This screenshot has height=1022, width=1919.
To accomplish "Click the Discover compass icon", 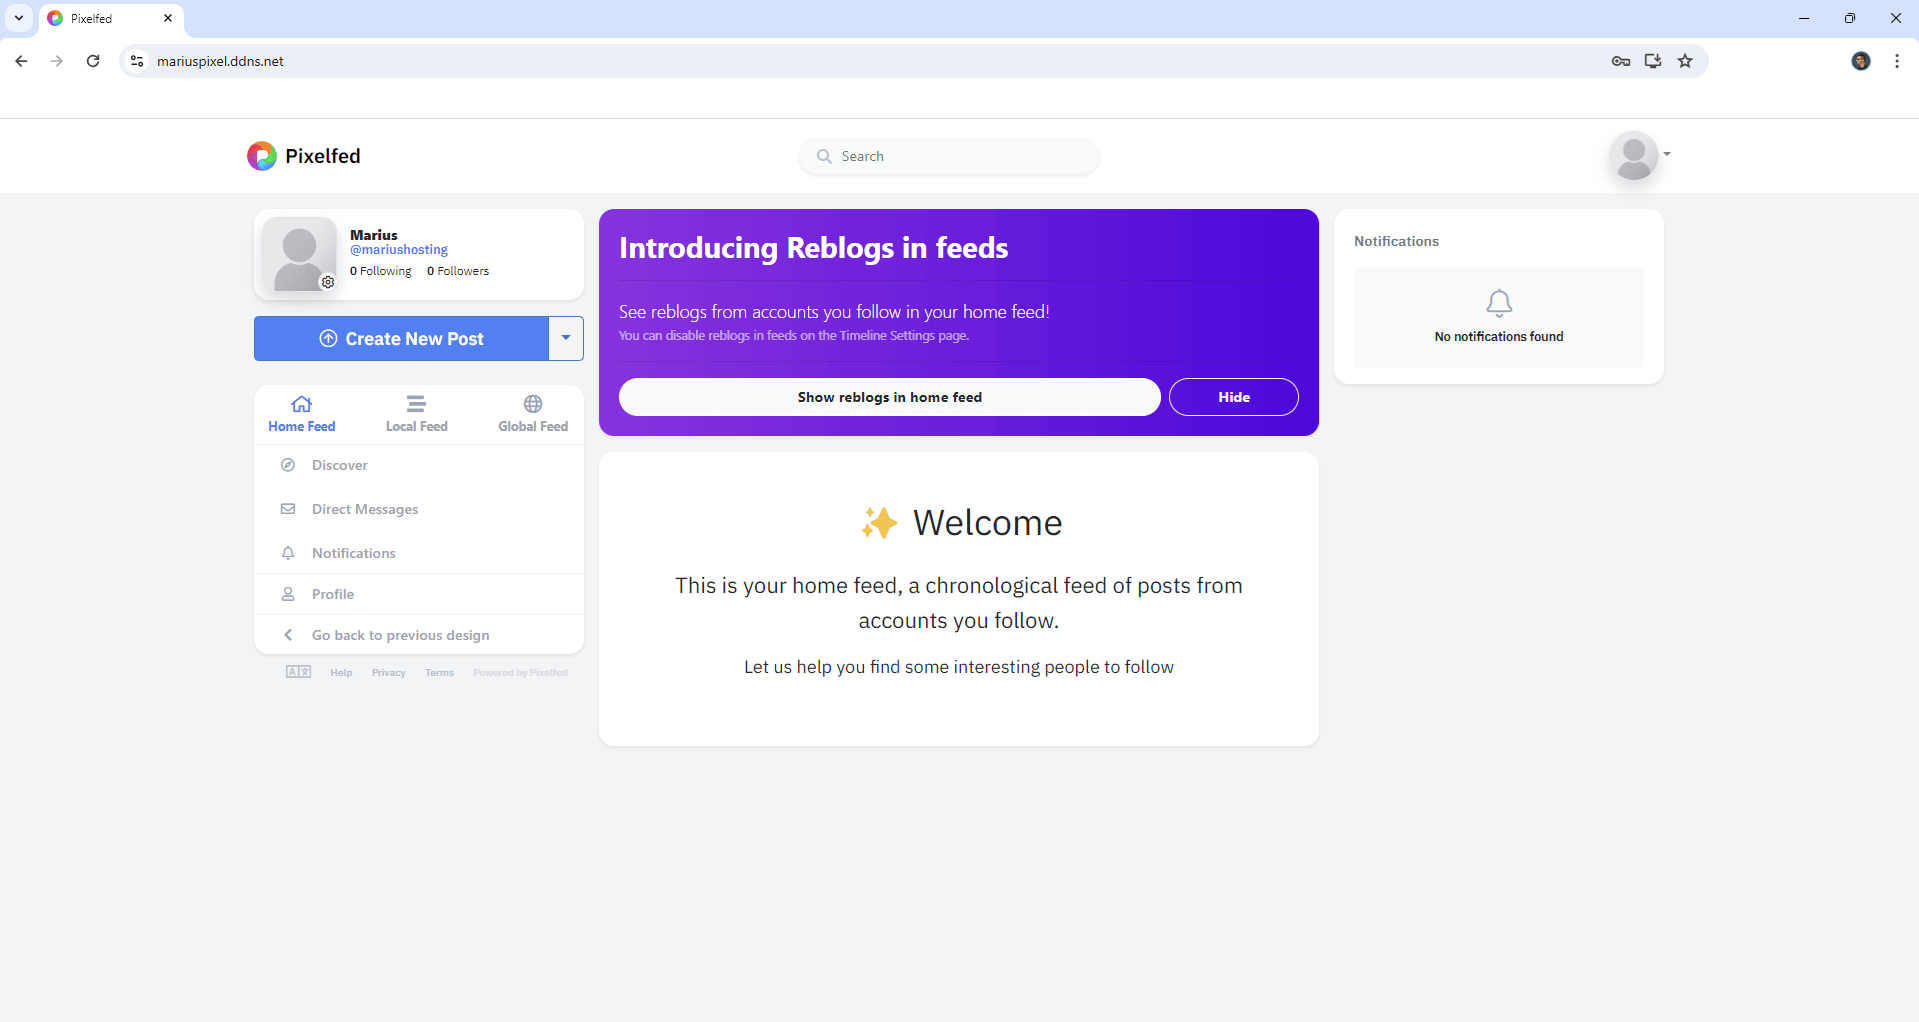I will (x=288, y=465).
